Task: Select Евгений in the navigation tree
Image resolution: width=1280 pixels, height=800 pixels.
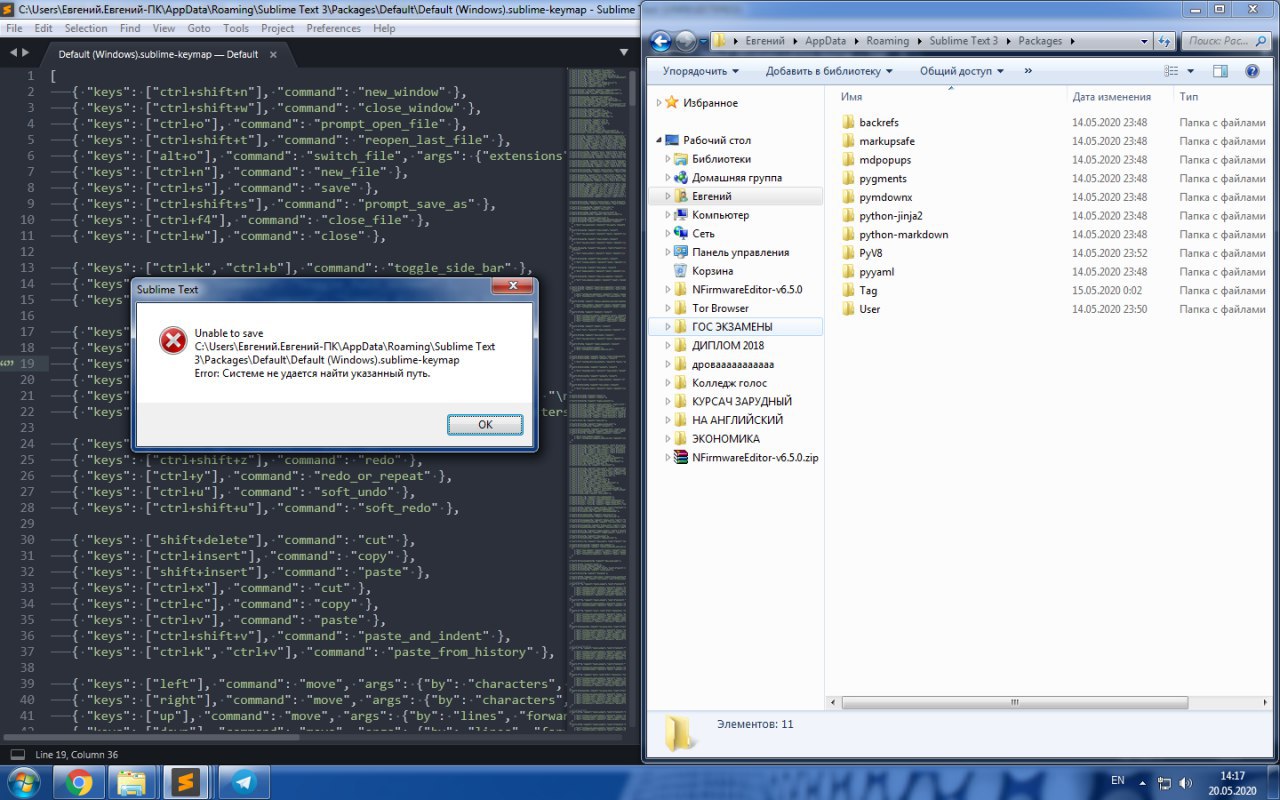Action: click(x=711, y=196)
